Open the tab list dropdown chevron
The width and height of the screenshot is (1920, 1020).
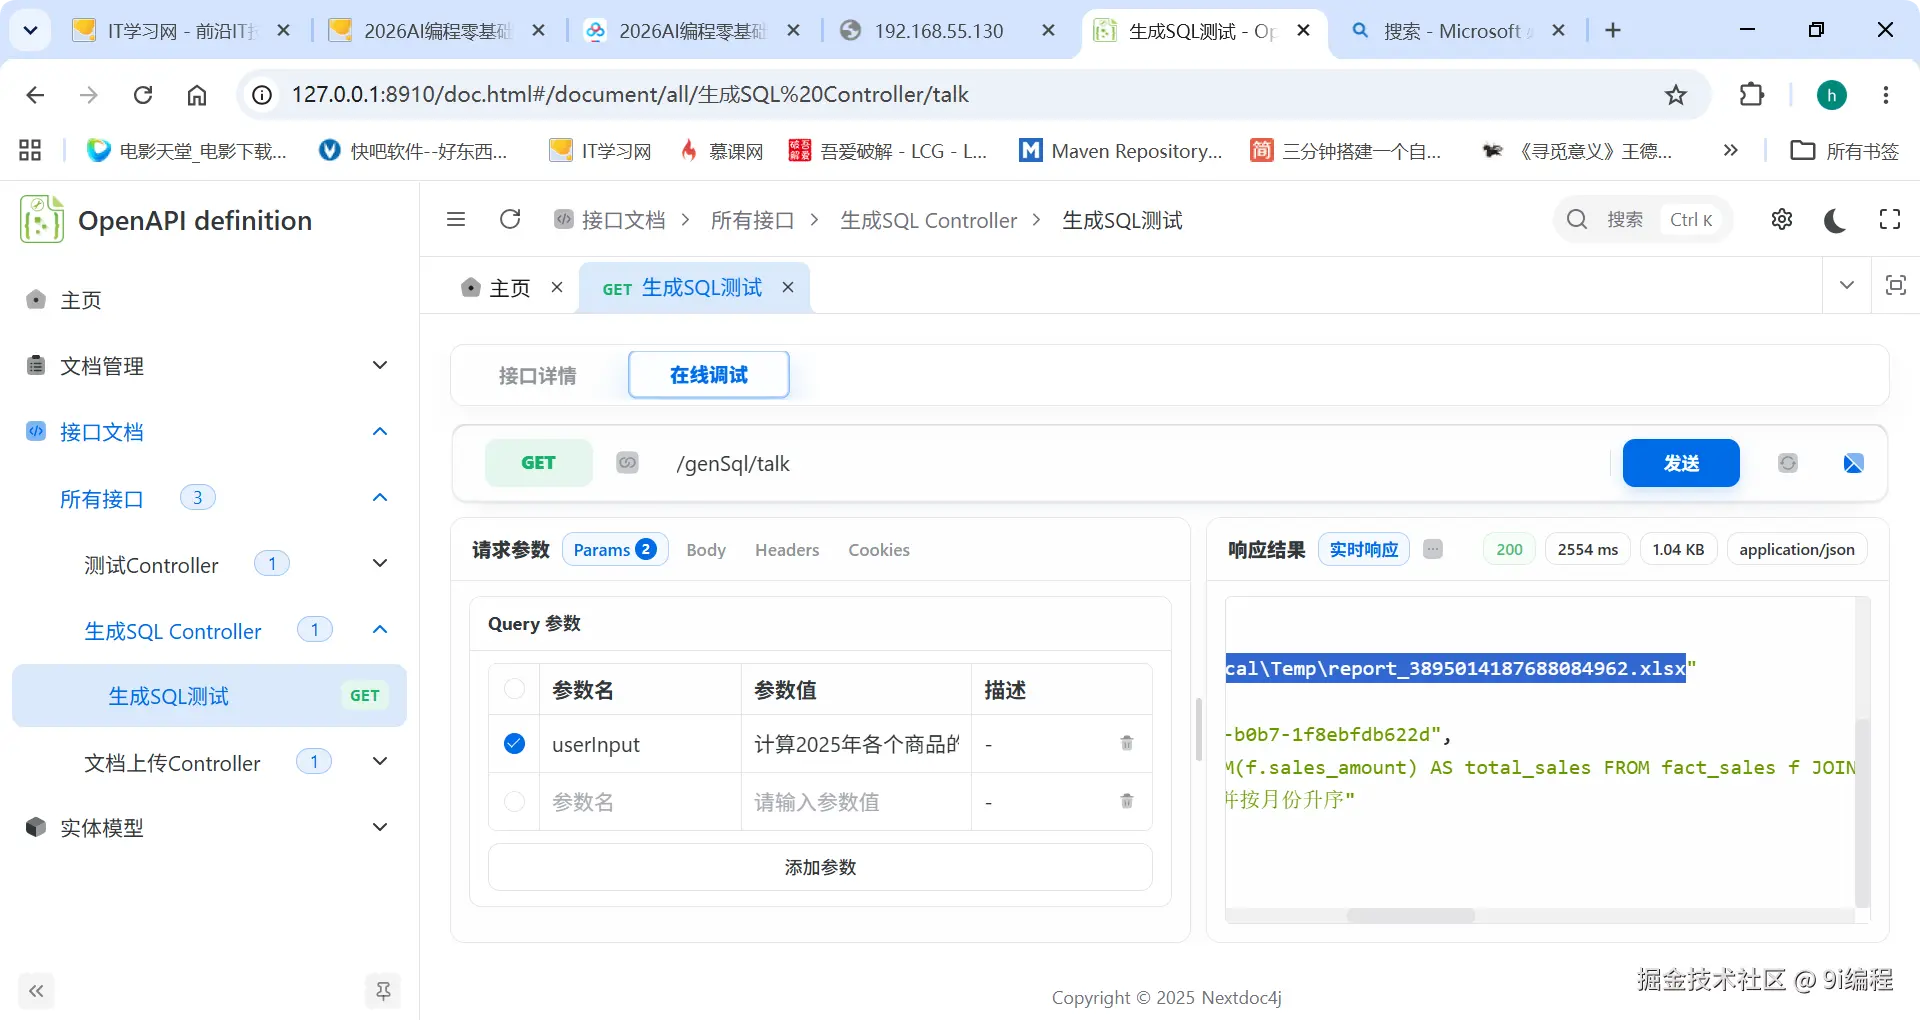pos(1847,285)
